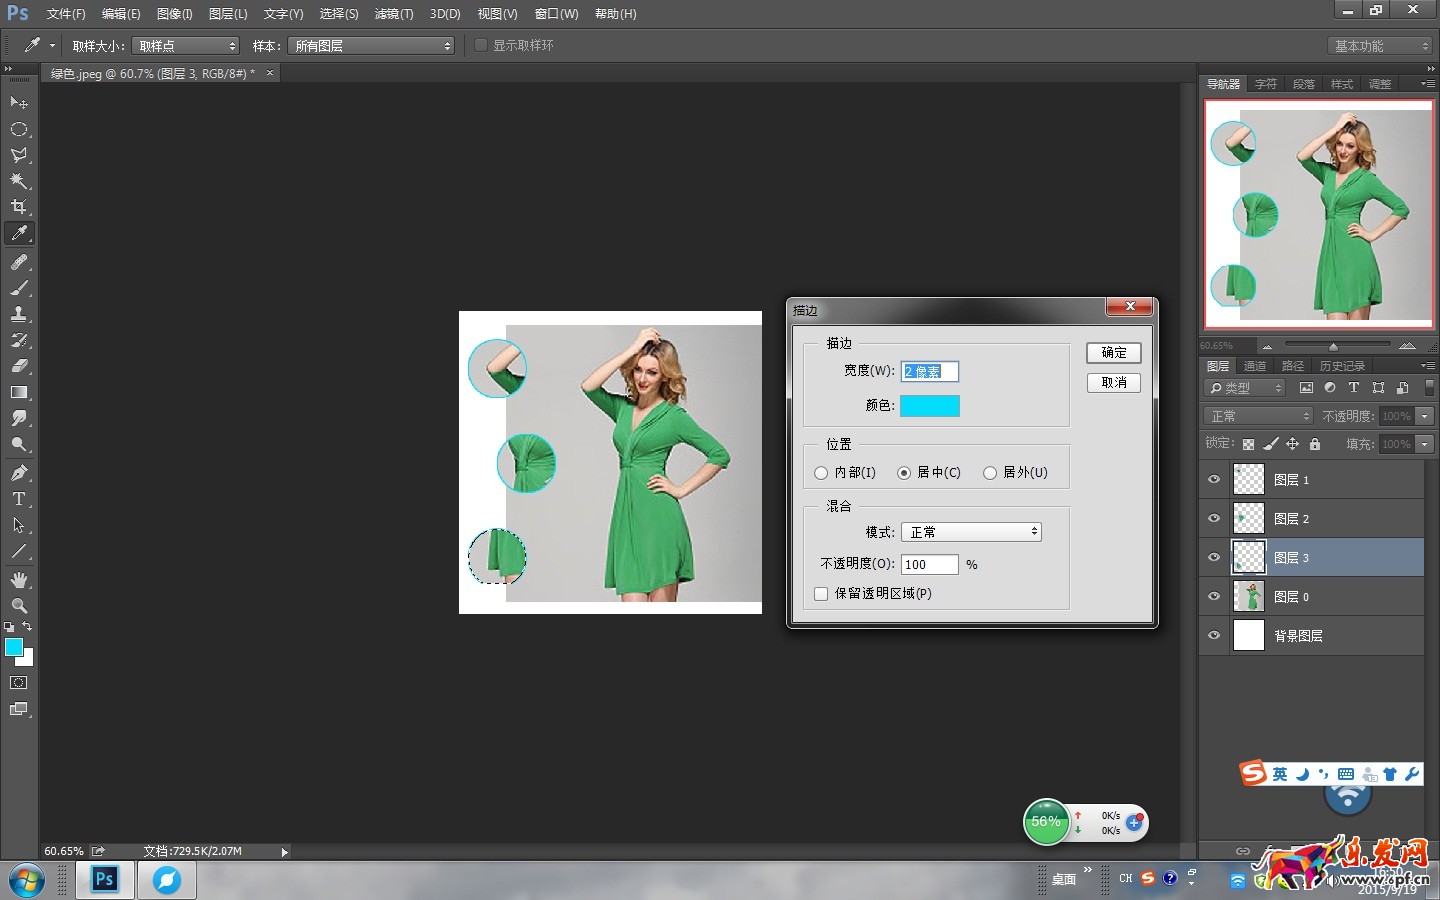Select the Horizontal Type tool

(19, 499)
